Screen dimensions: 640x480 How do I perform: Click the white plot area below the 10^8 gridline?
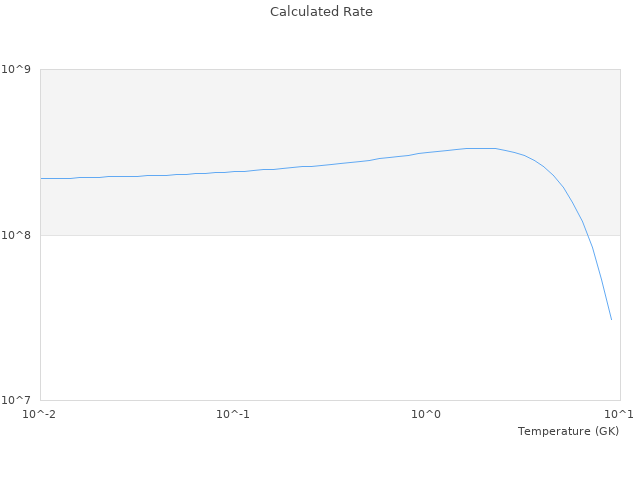300,320
